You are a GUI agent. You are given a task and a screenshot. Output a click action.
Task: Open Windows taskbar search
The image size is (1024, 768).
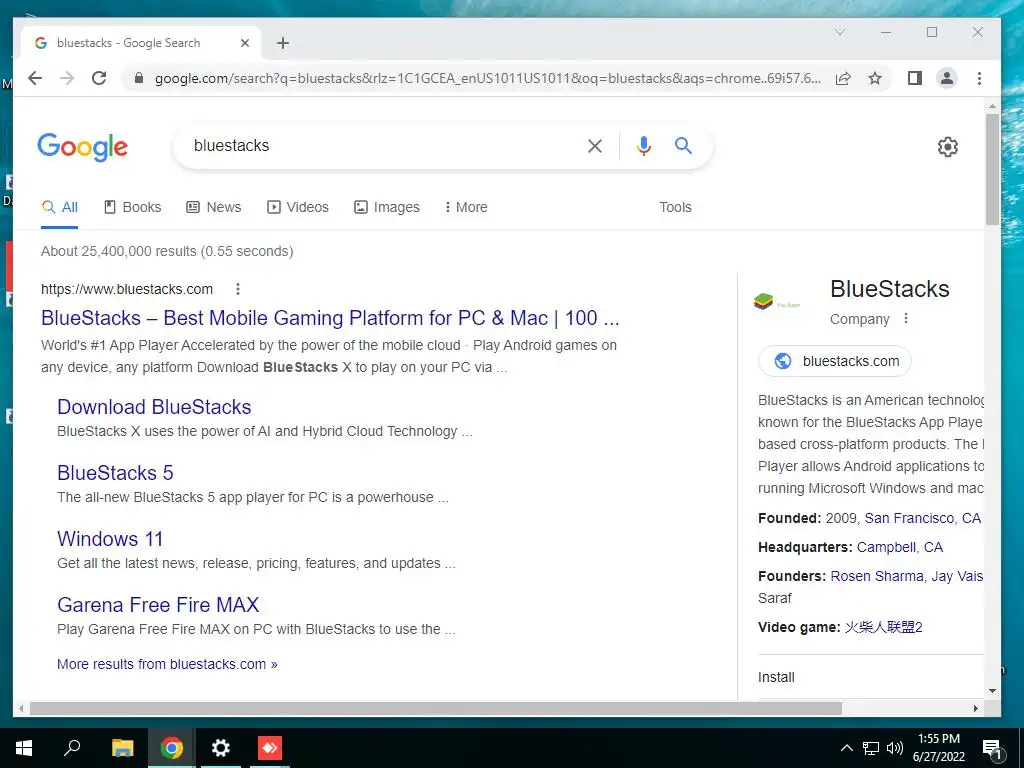72,748
